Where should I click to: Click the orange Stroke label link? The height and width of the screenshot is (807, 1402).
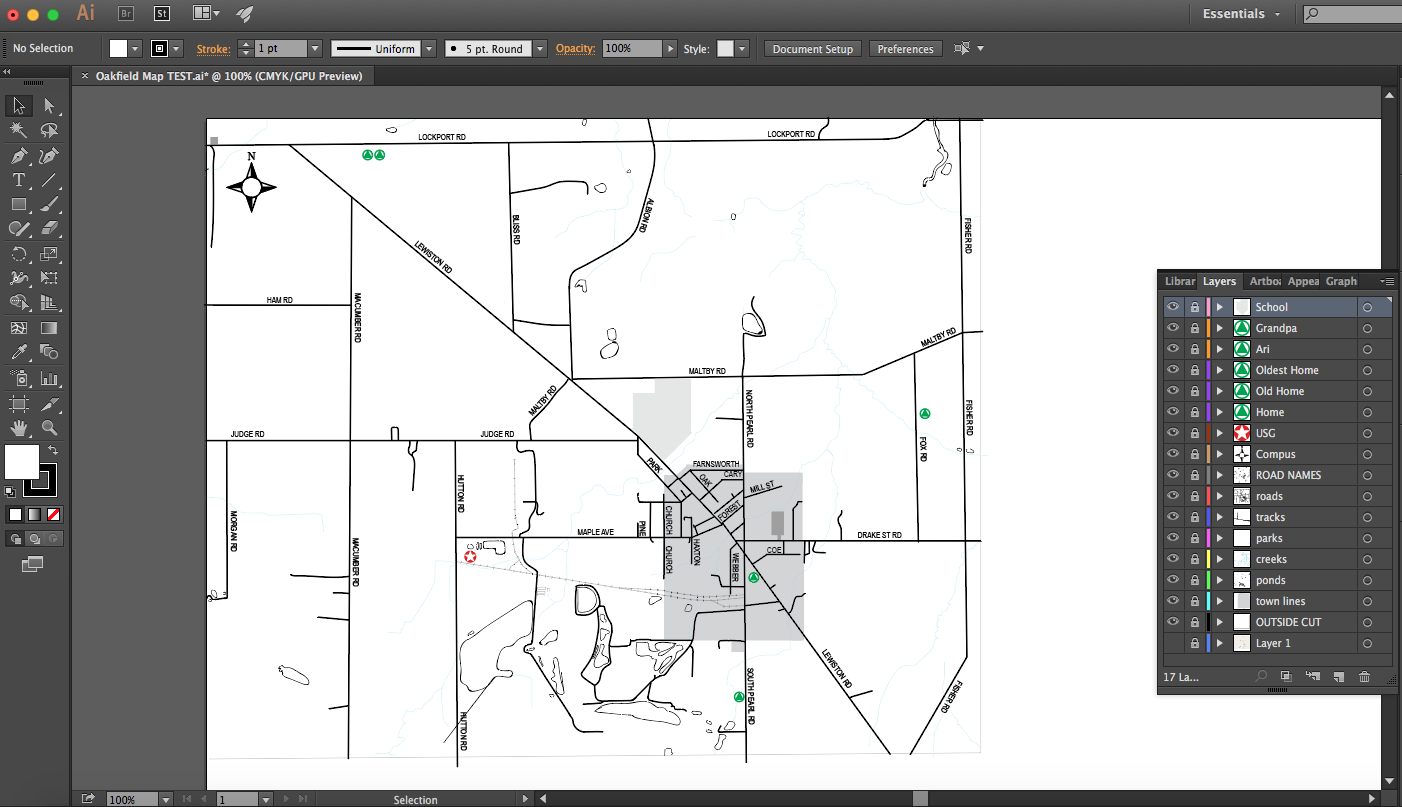point(213,48)
